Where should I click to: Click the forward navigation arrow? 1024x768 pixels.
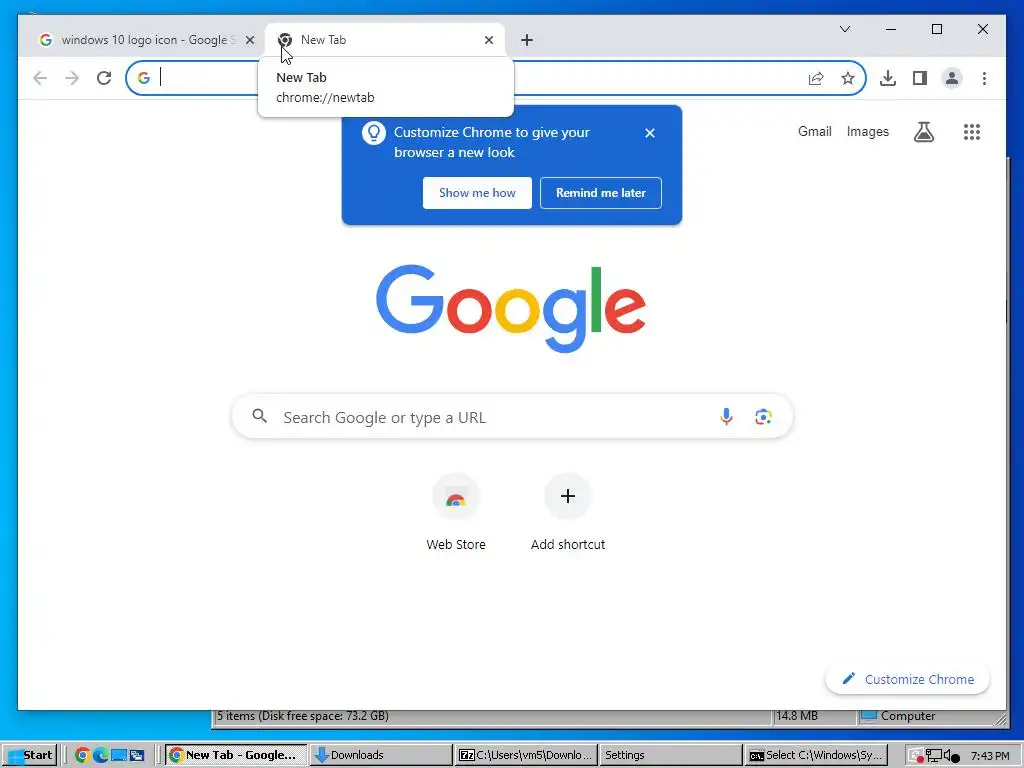tap(72, 78)
